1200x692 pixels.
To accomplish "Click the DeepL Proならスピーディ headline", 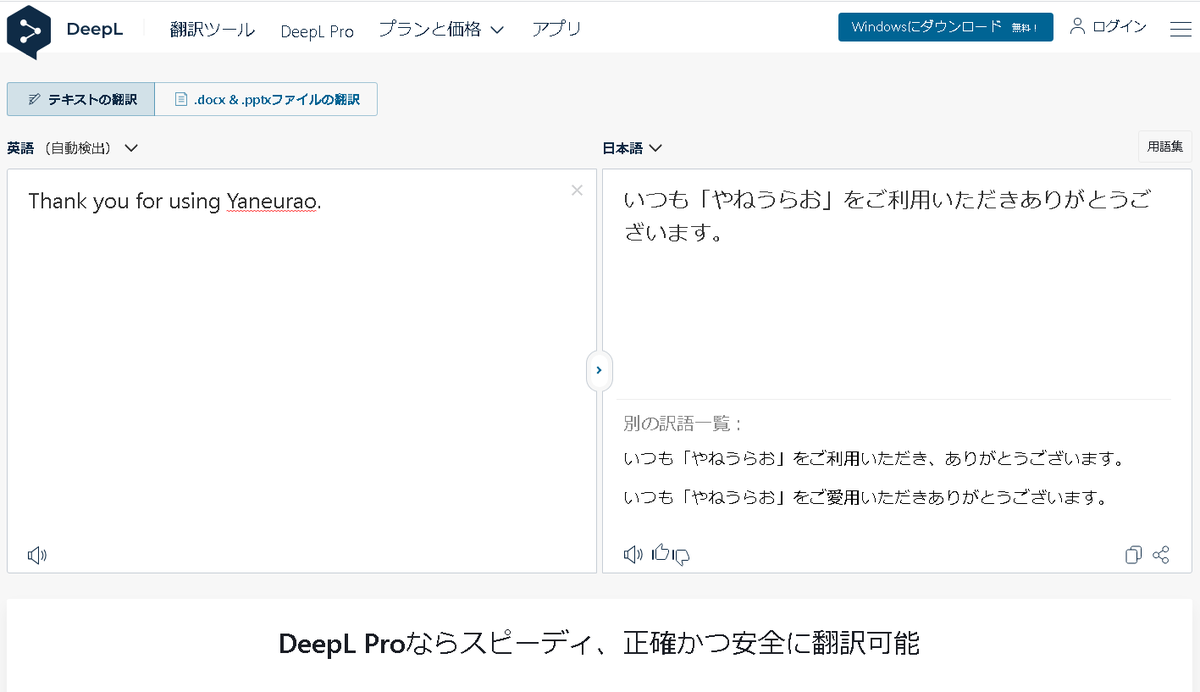I will coord(599,643).
